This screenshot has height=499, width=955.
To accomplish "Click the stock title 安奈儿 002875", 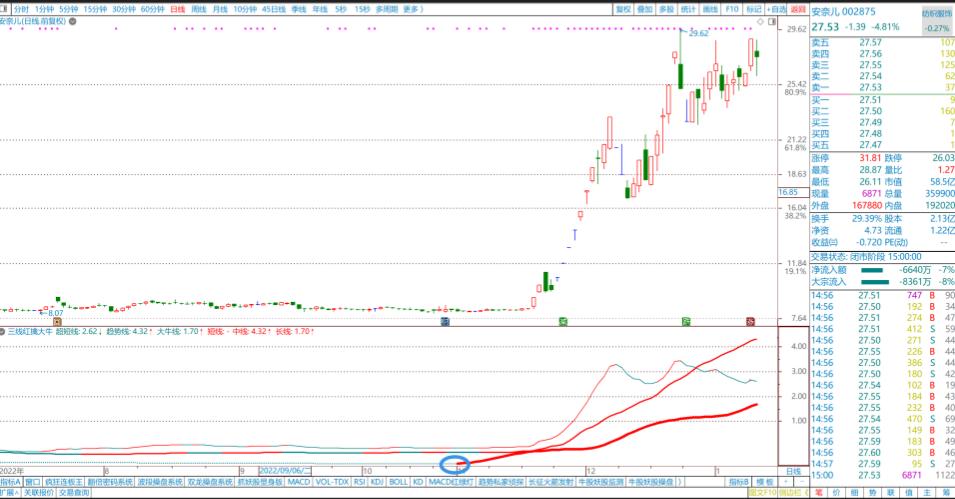I will tap(844, 12).
